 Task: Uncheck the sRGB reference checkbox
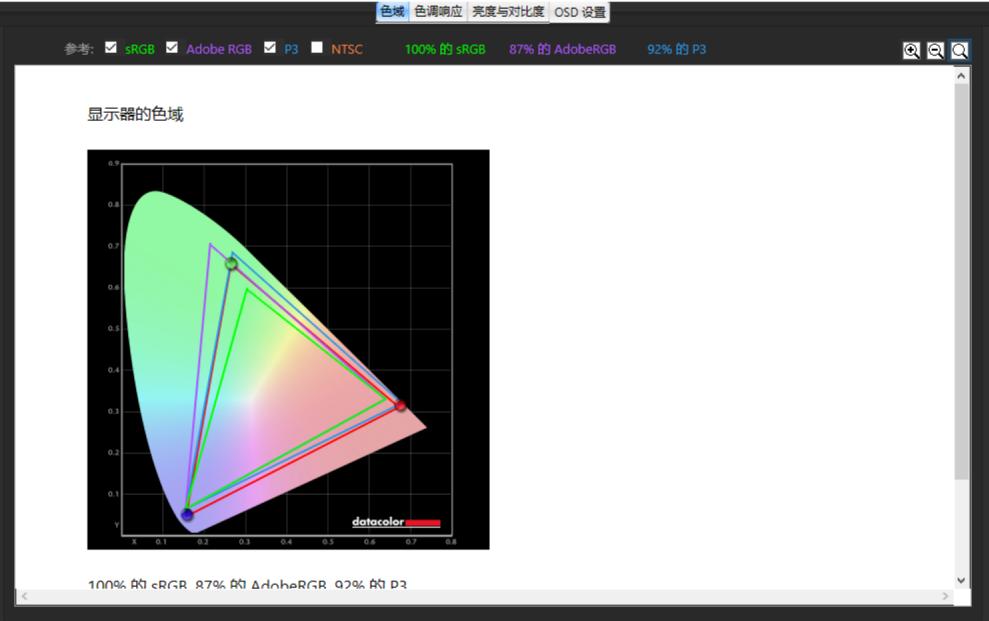[110, 47]
